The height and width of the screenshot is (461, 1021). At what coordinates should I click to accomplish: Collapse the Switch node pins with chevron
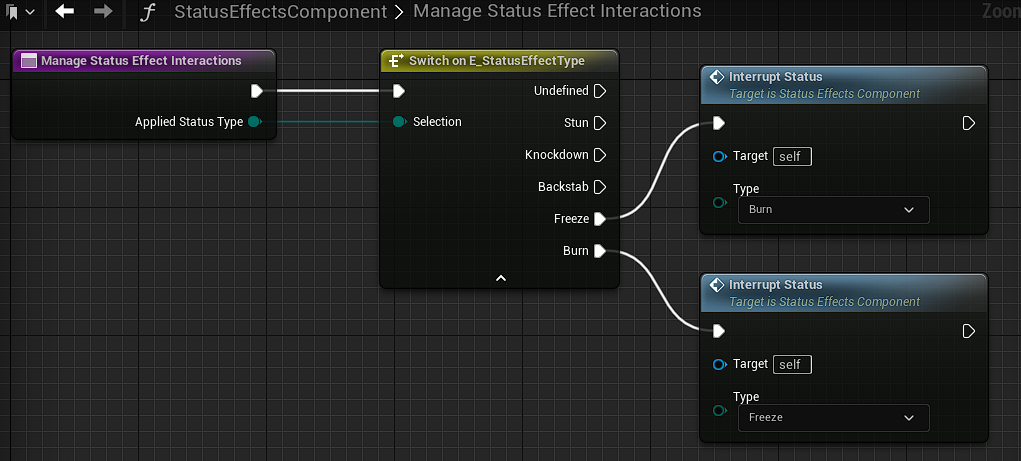[501, 278]
